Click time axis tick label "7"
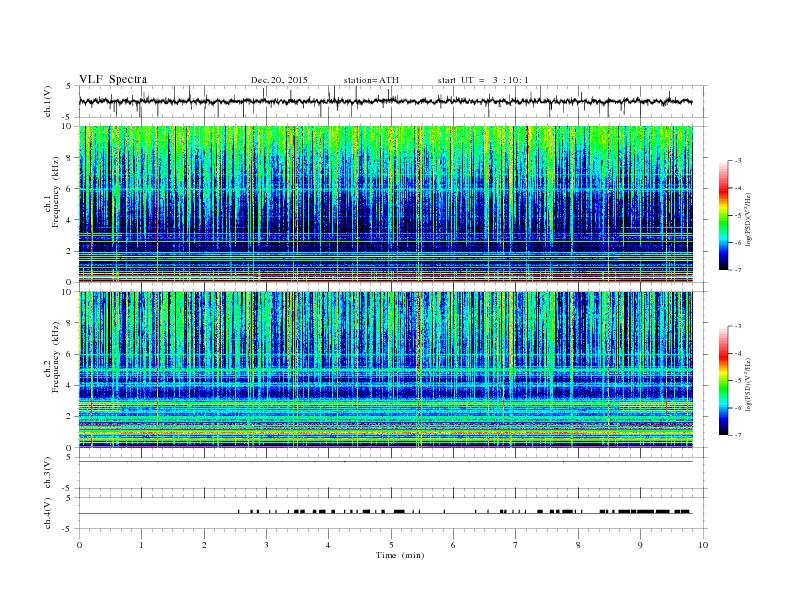The width and height of the screenshot is (792, 612). pyautogui.click(x=516, y=545)
